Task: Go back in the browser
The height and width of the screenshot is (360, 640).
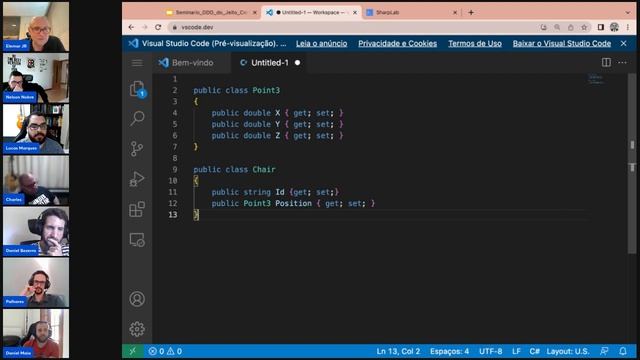Action: [131, 27]
